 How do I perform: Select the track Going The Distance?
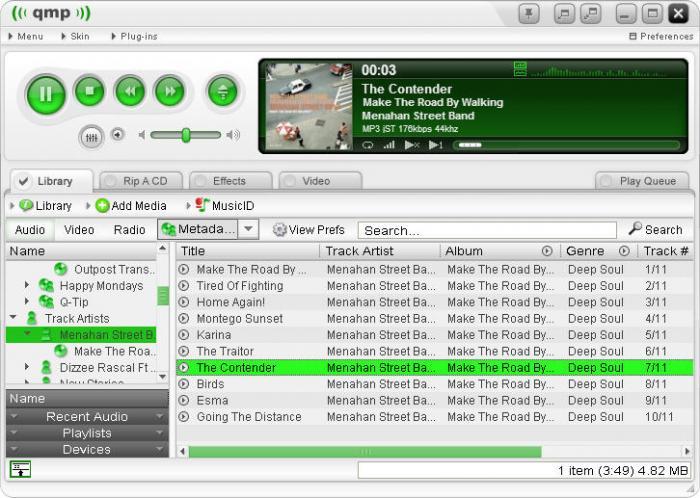tap(434, 417)
